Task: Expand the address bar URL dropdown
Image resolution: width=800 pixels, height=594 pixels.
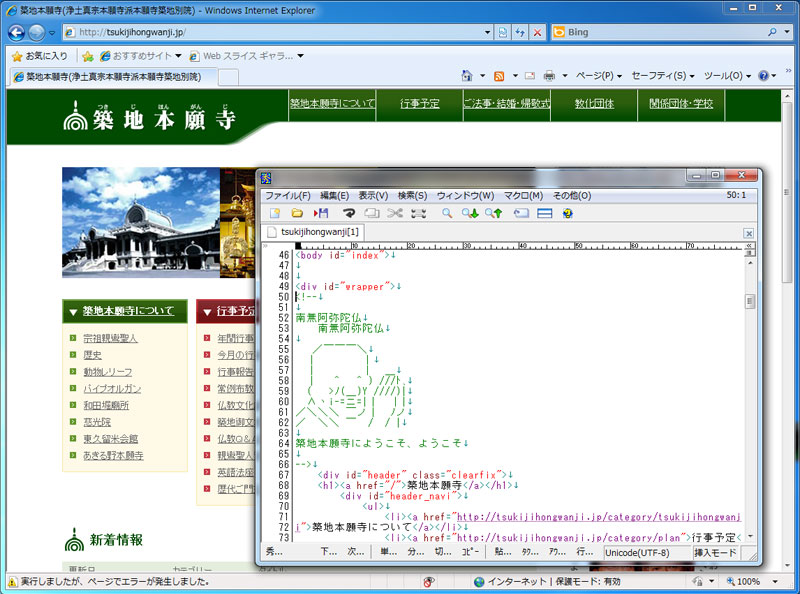Action: [487, 33]
